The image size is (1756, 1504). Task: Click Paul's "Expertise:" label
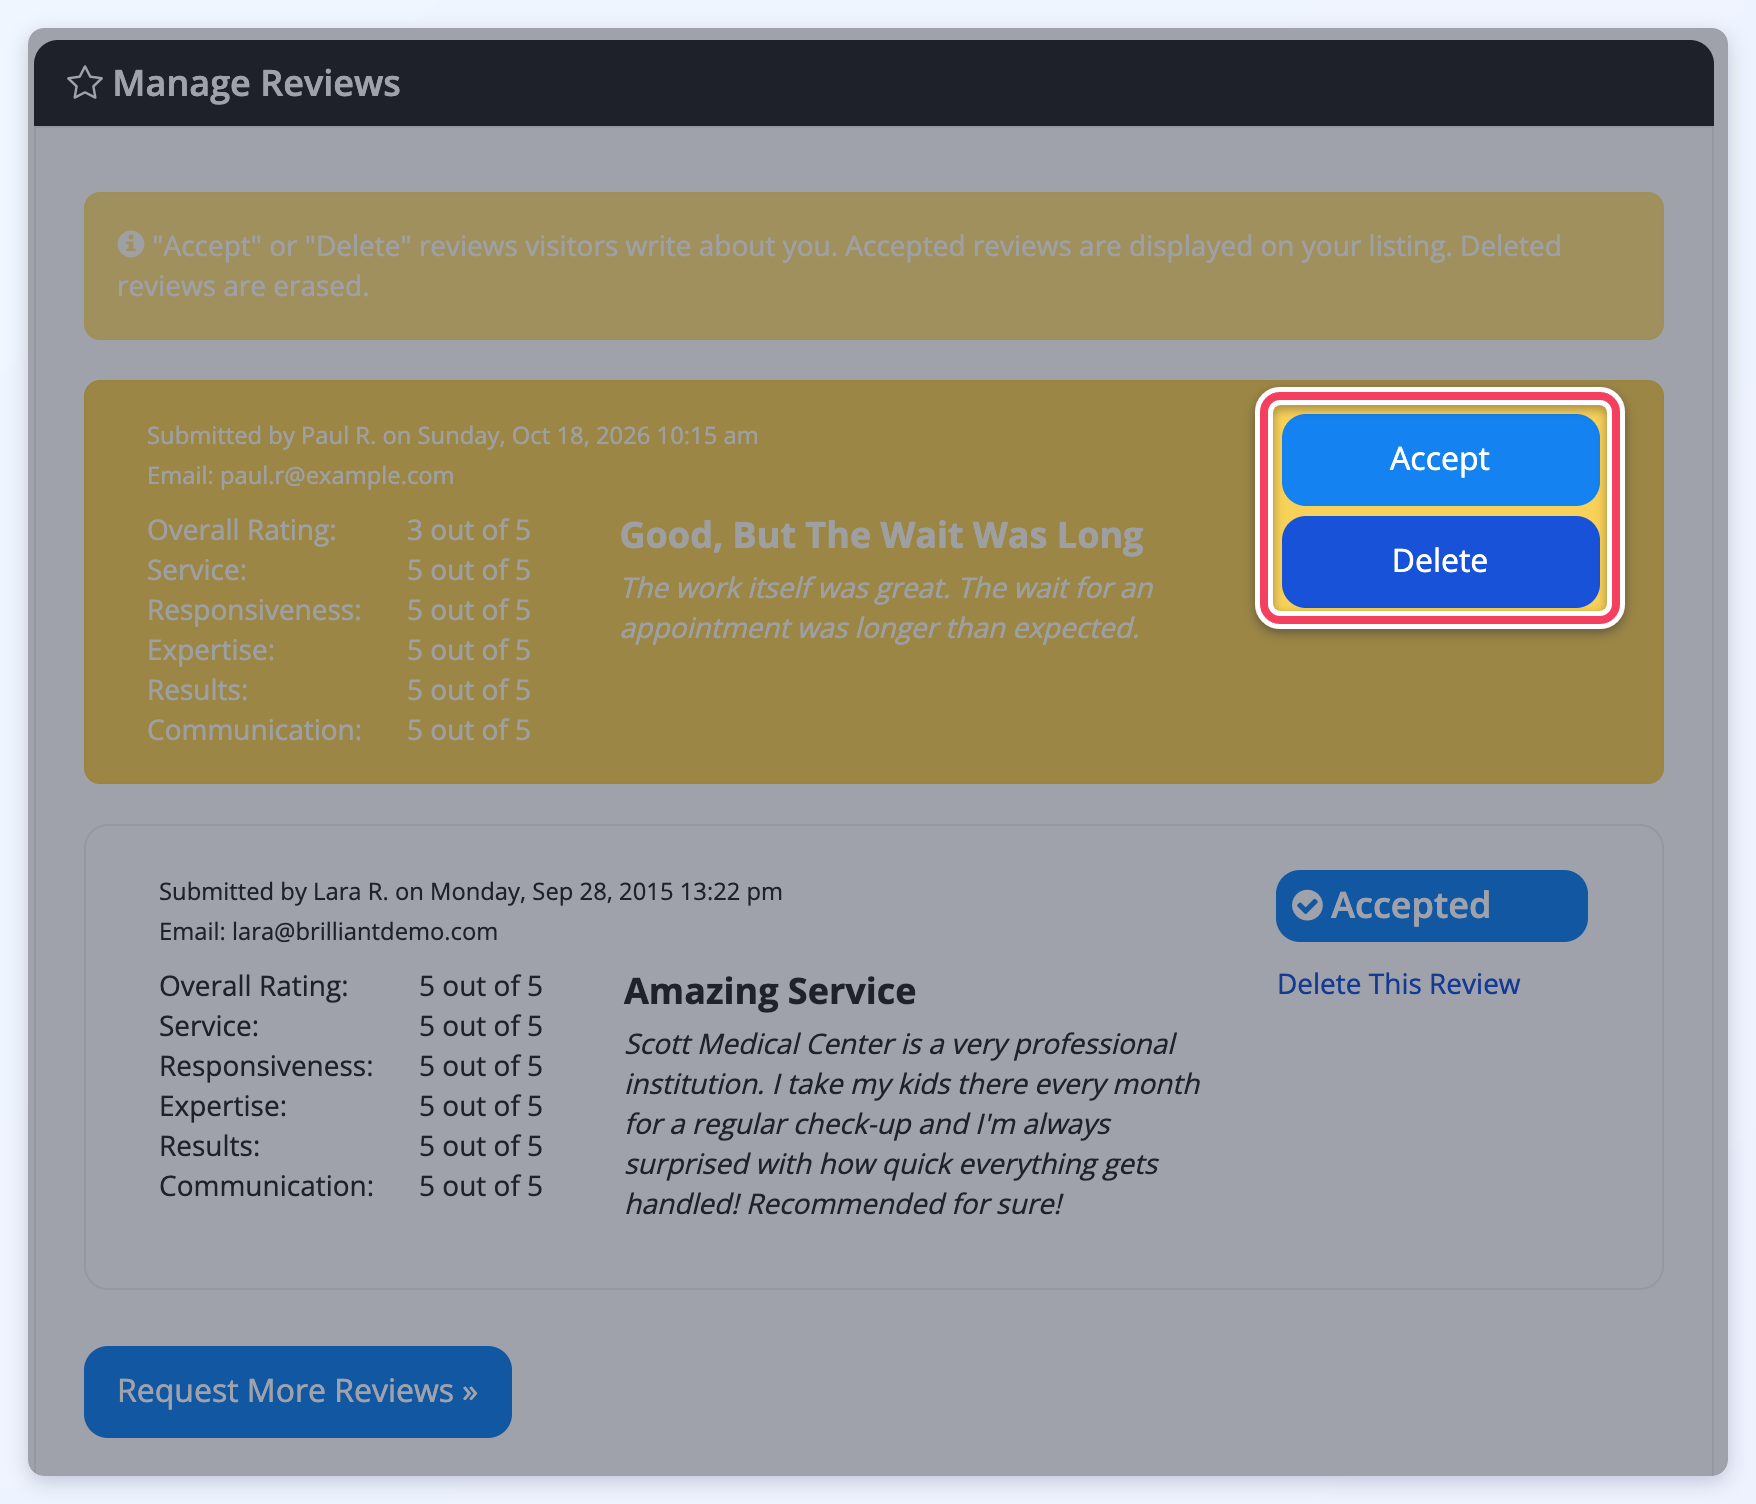pyautogui.click(x=211, y=650)
